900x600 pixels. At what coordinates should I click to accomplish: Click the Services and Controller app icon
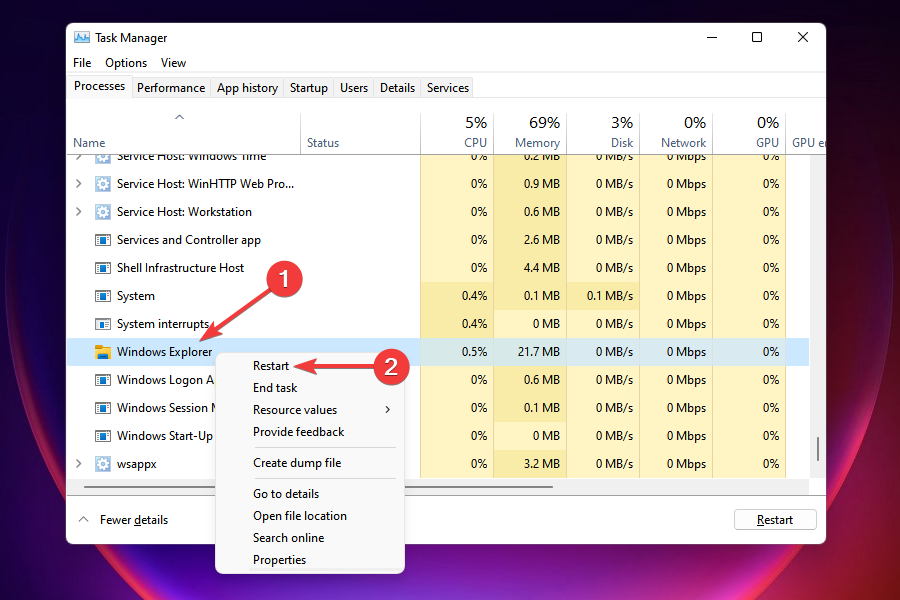pyautogui.click(x=102, y=240)
